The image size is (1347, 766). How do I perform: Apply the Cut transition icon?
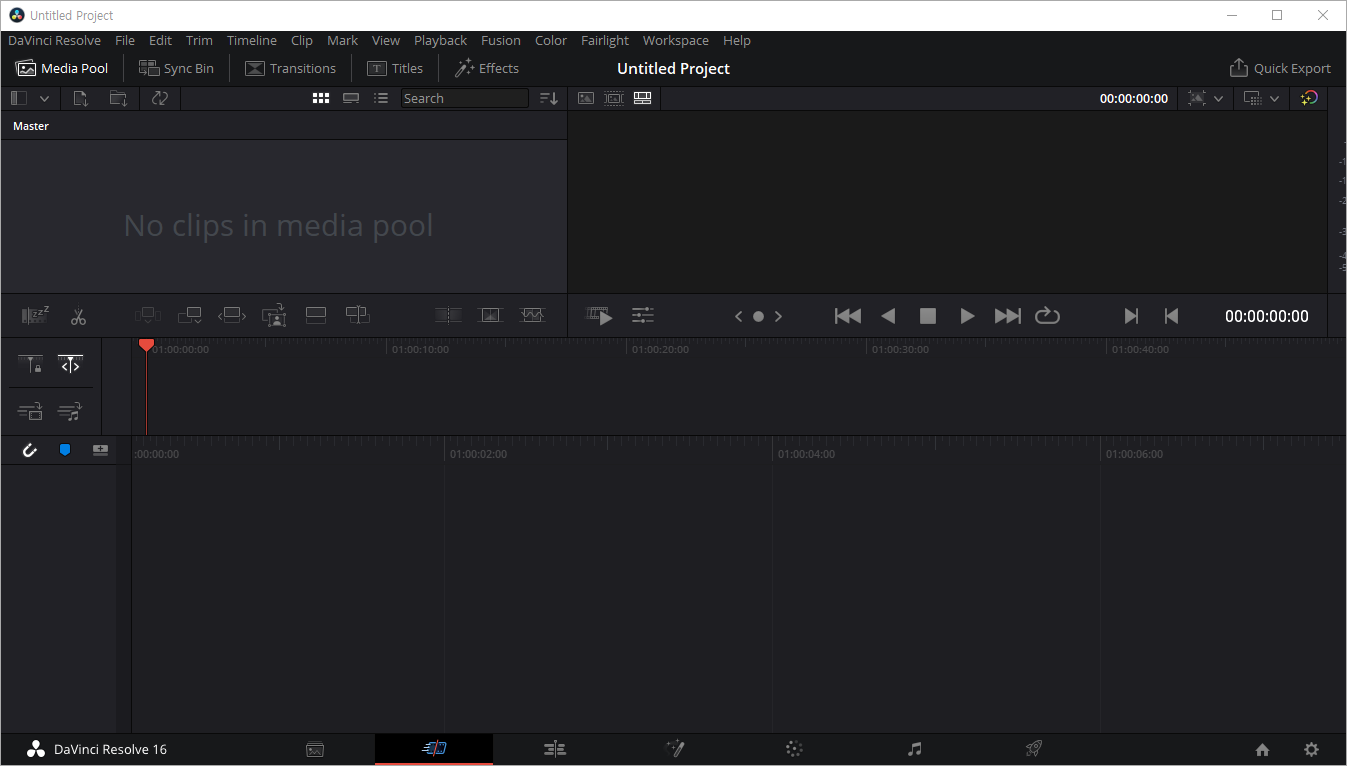coord(448,316)
